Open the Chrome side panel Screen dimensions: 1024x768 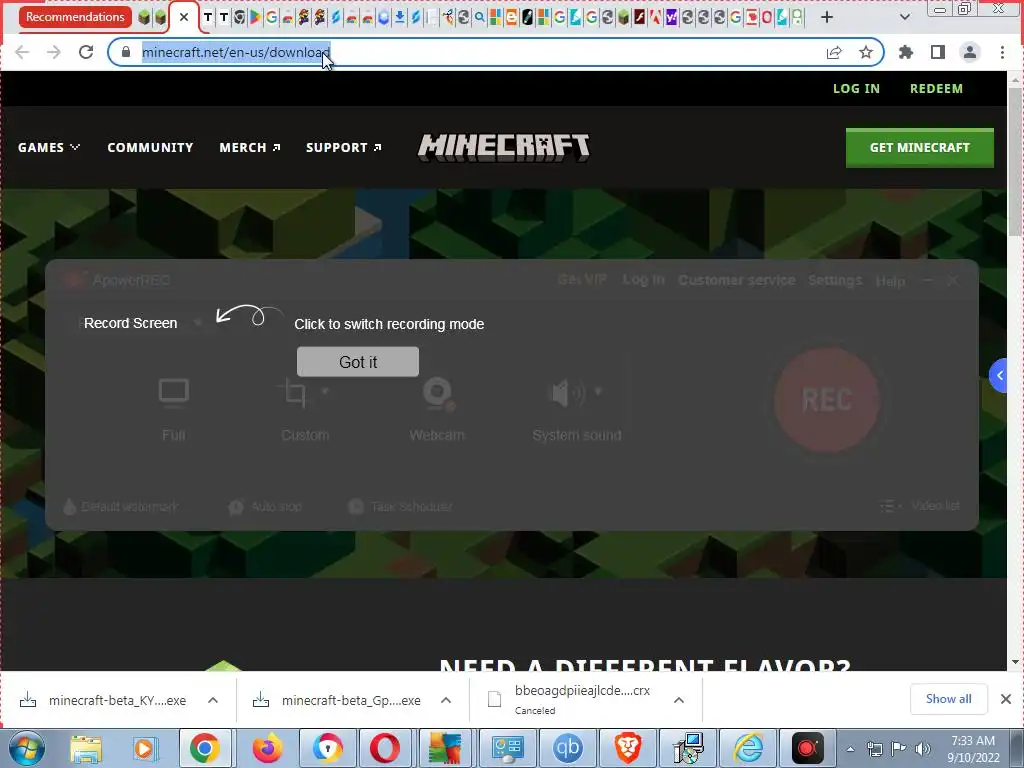click(938, 52)
